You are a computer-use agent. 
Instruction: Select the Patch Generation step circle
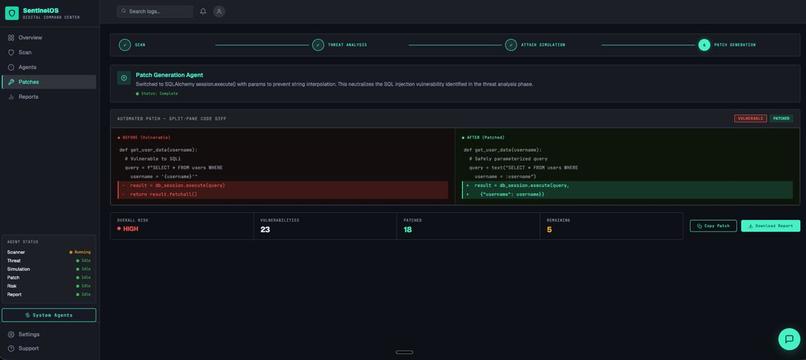pyautogui.click(x=704, y=45)
